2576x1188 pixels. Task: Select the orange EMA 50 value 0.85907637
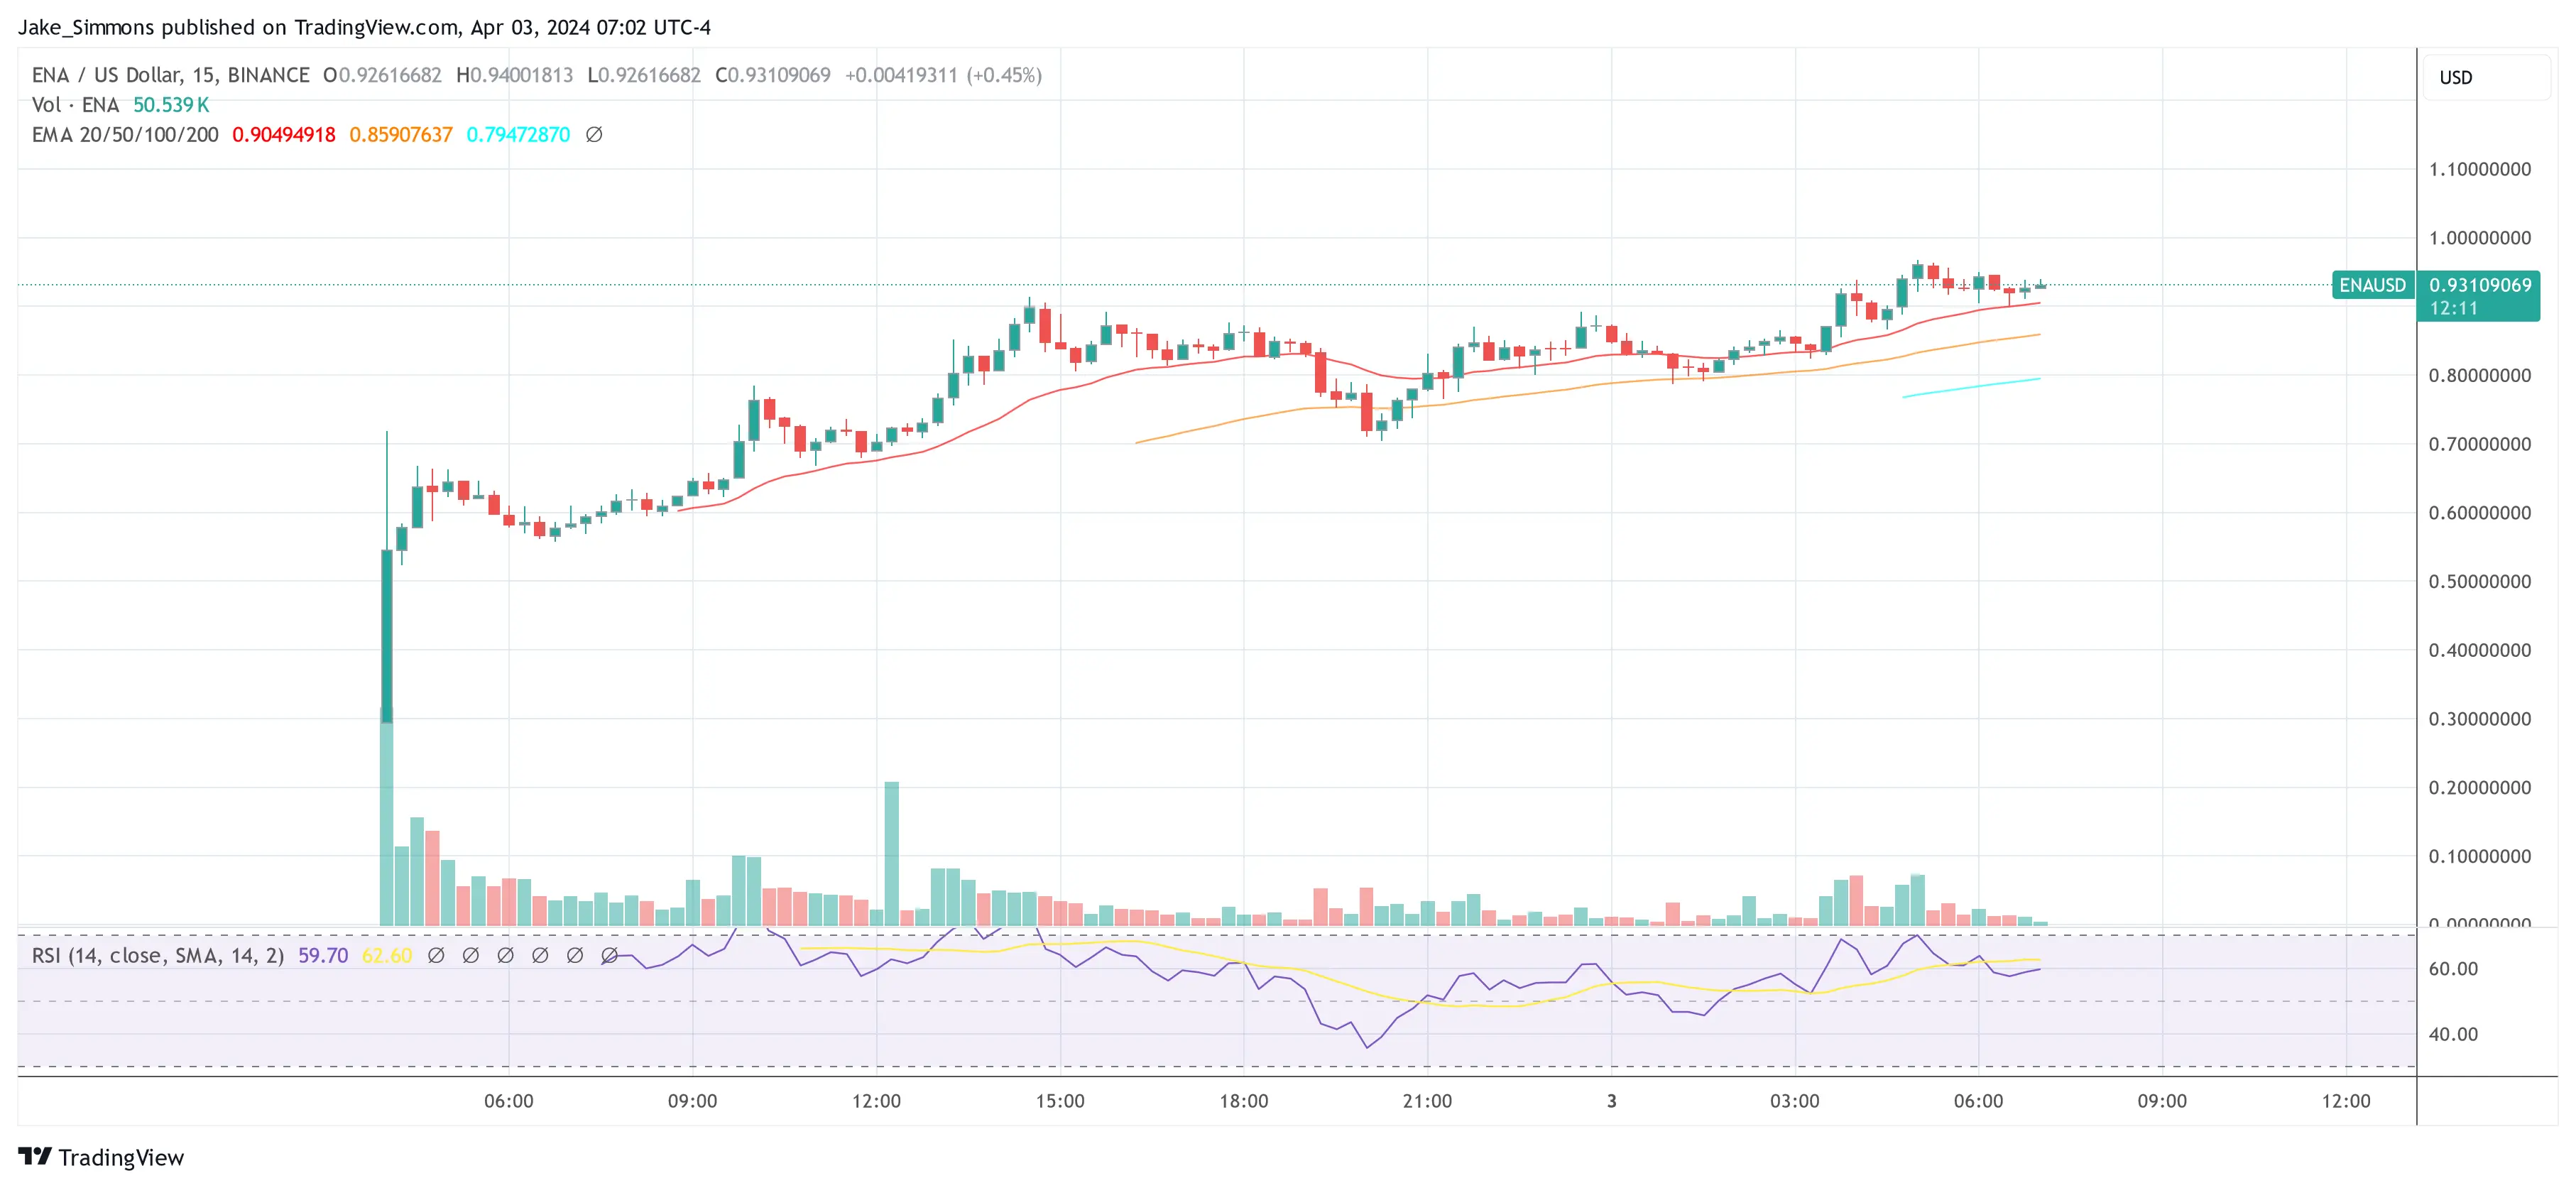pos(401,134)
